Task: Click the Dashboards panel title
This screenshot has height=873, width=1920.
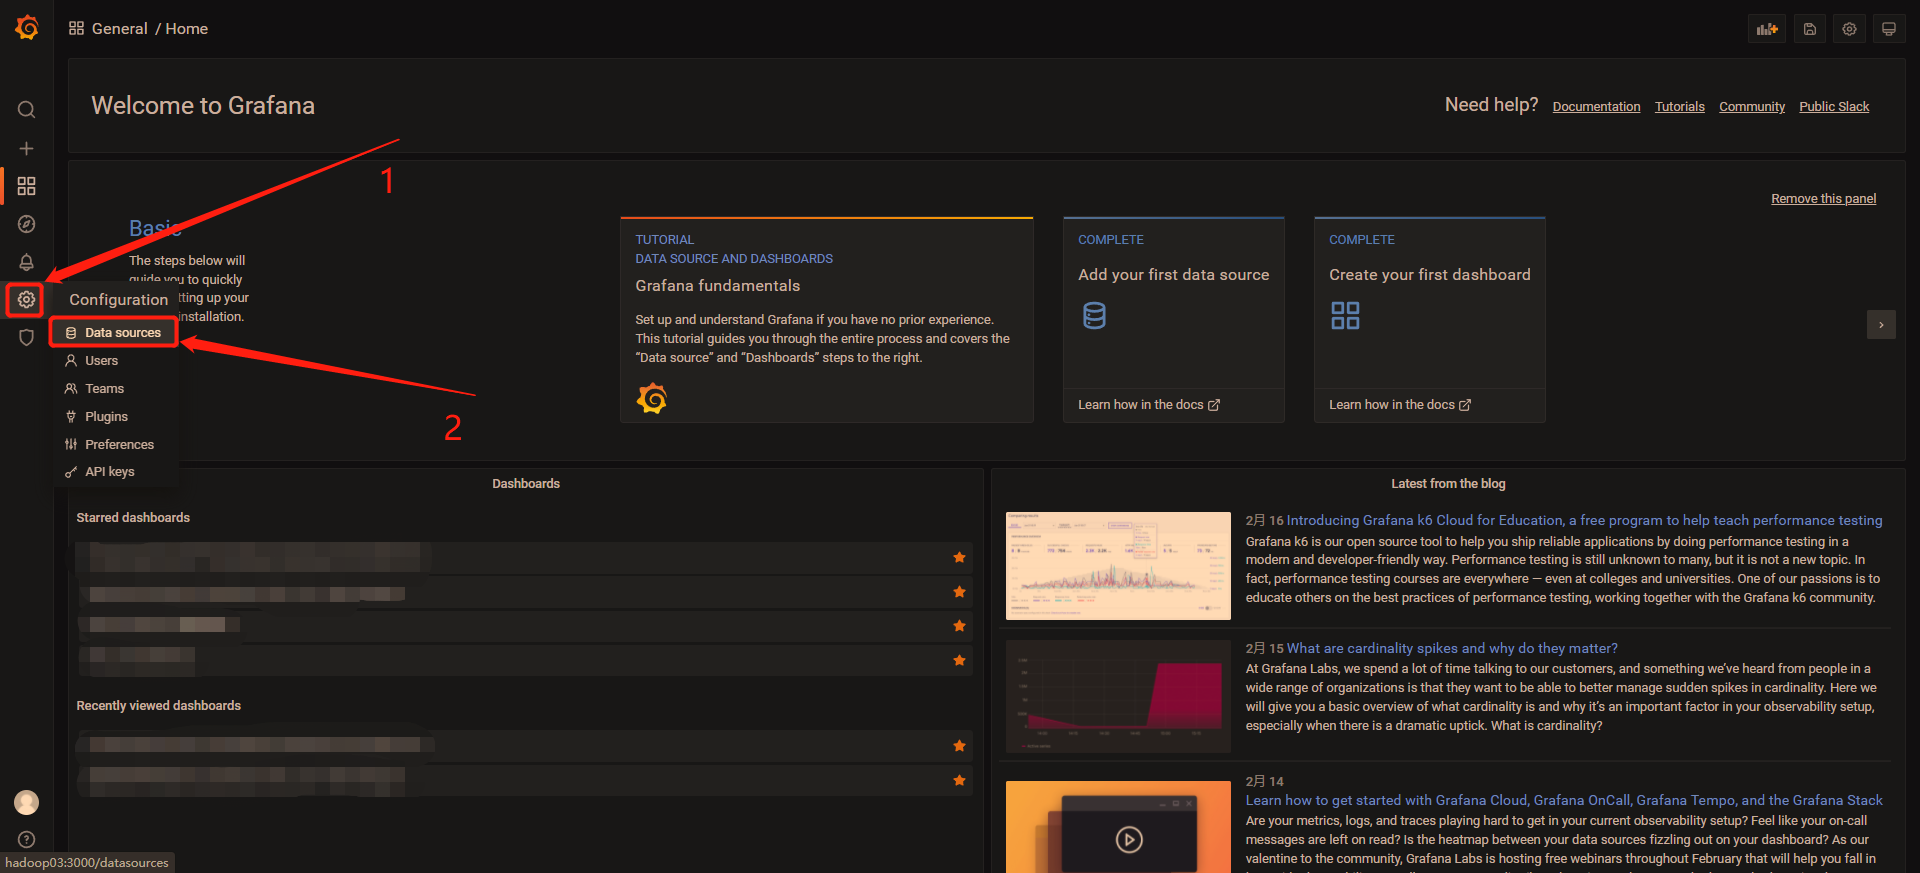Action: pos(526,484)
